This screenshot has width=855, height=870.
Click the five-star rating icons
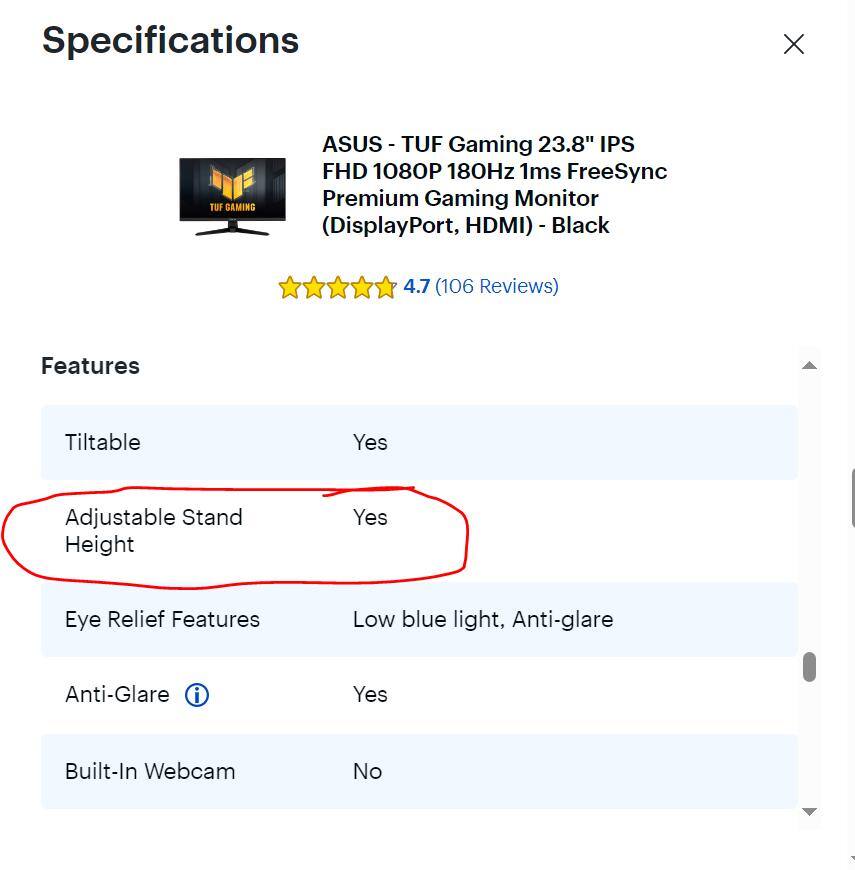pos(337,288)
